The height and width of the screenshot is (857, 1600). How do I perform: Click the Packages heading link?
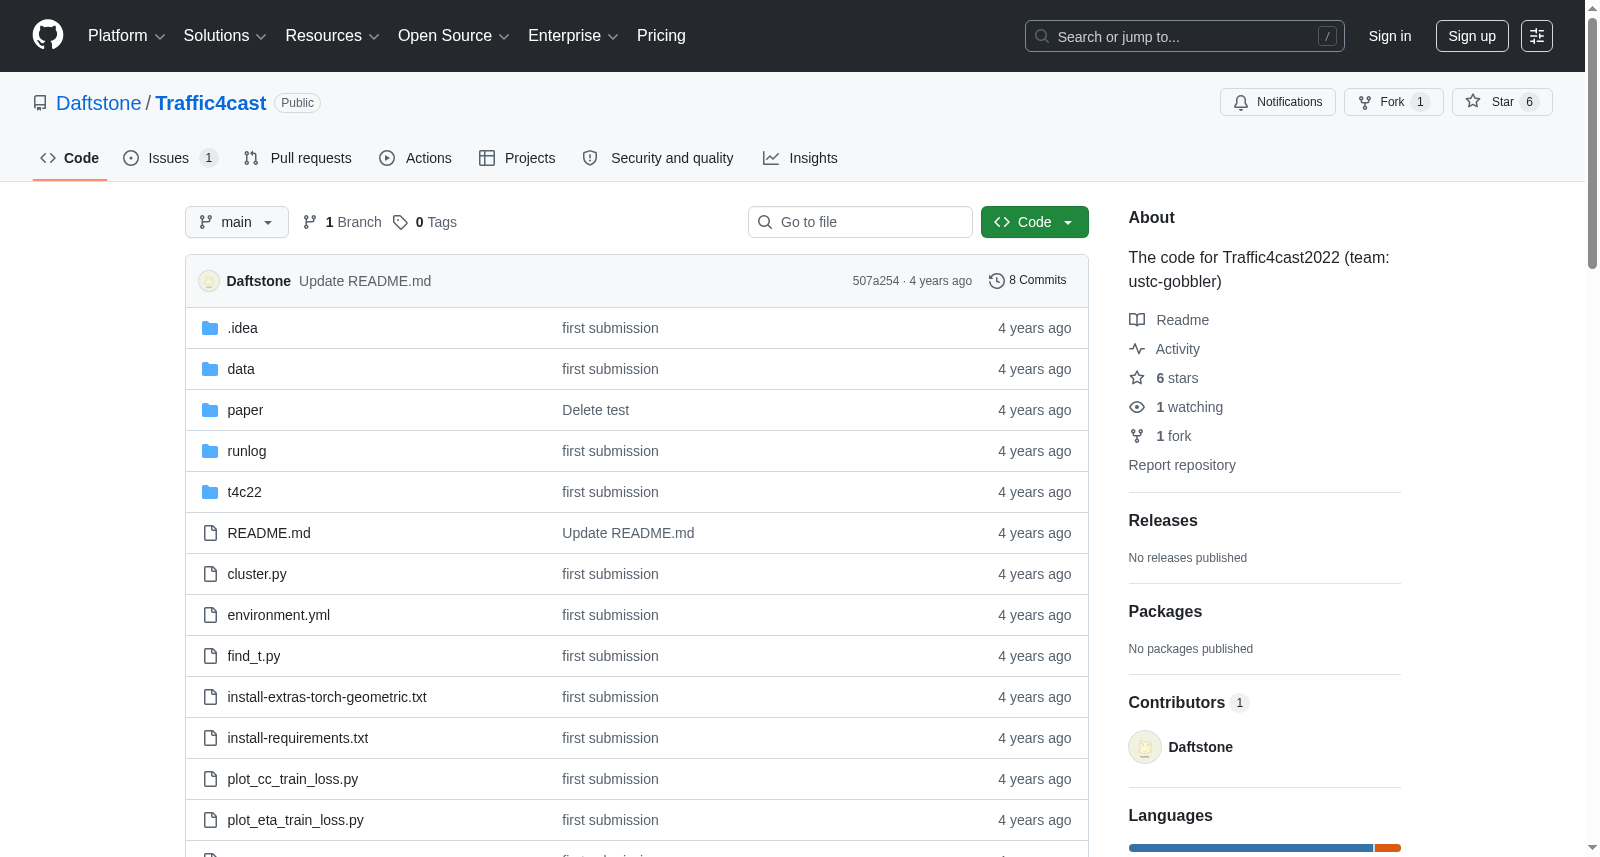(1166, 612)
